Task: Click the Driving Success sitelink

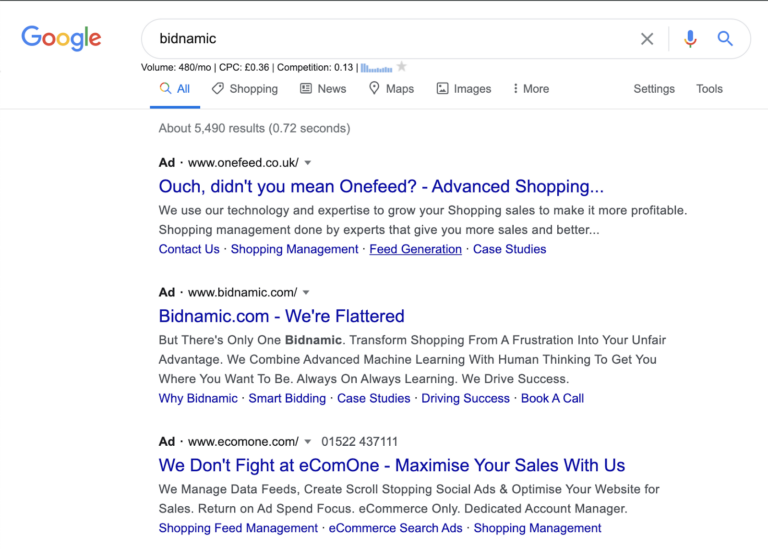Action: [x=465, y=399]
